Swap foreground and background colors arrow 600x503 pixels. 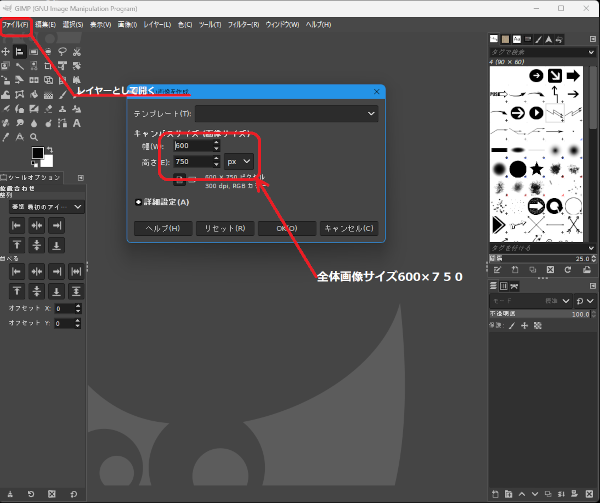(50, 150)
